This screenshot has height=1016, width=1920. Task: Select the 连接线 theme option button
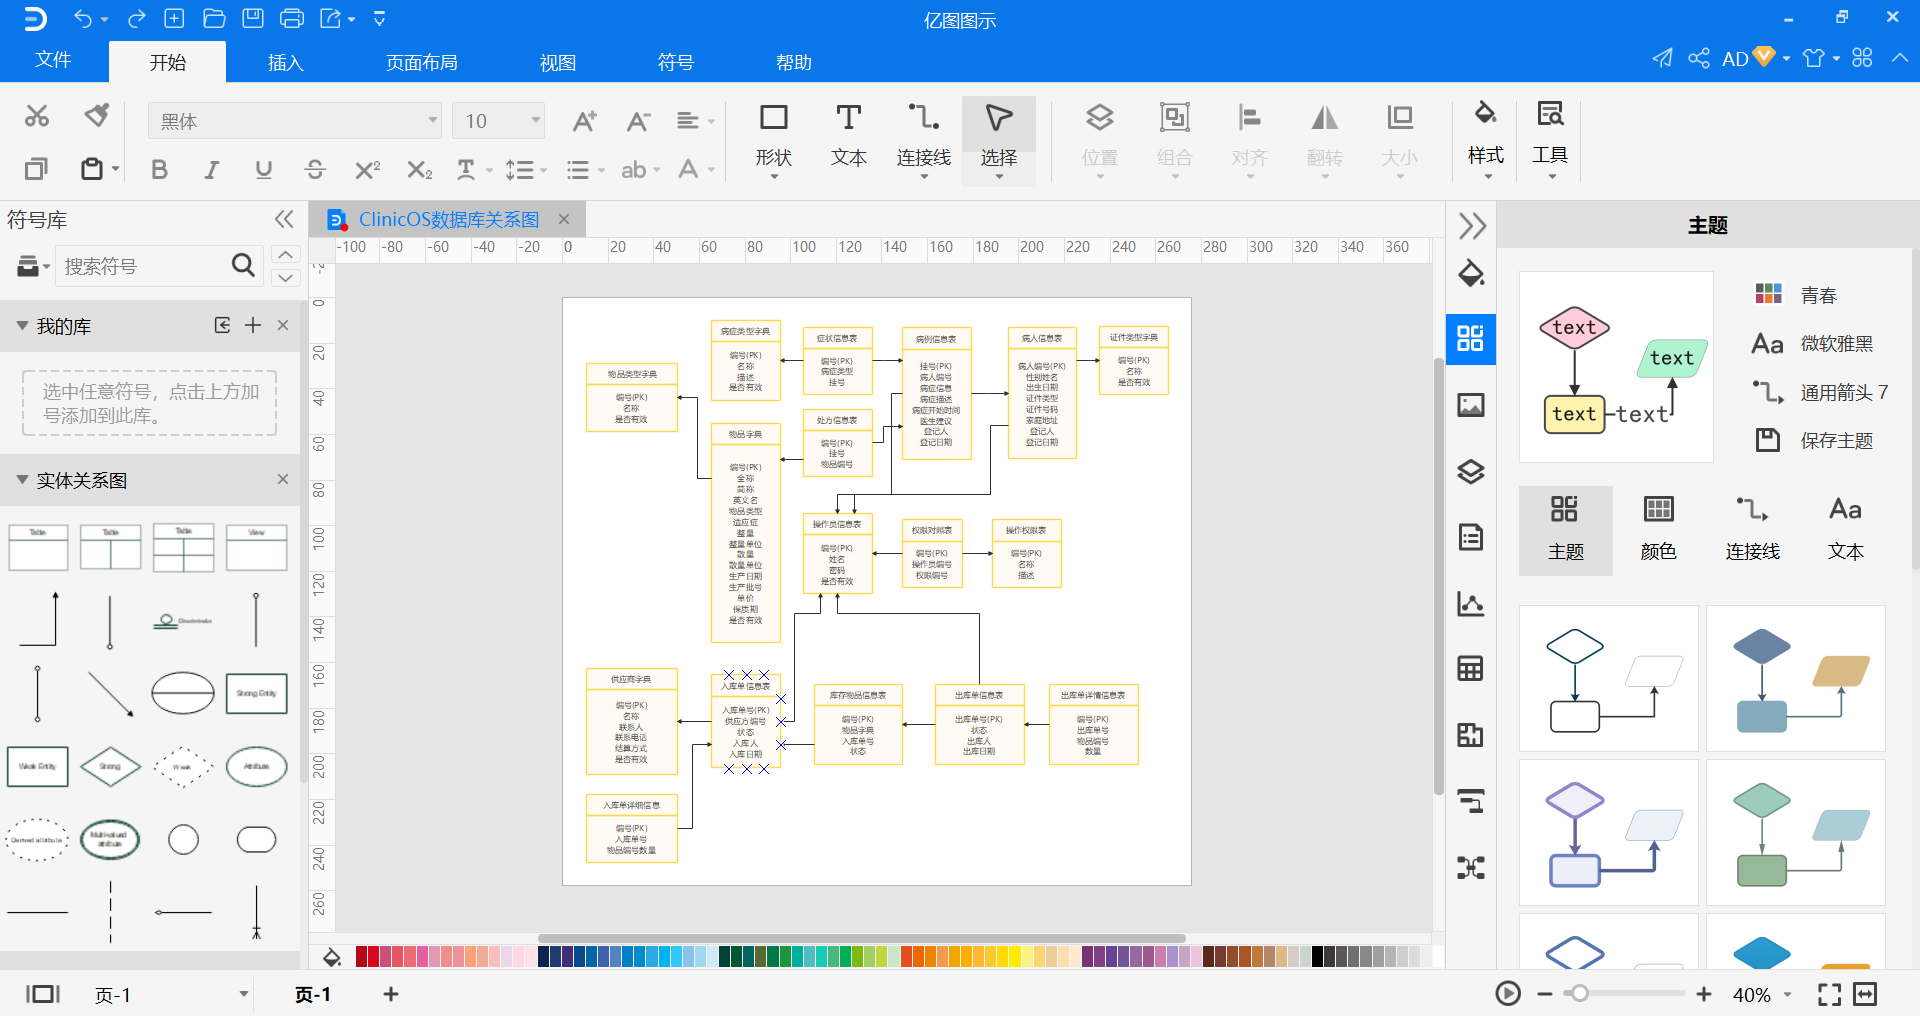[x=1752, y=530]
